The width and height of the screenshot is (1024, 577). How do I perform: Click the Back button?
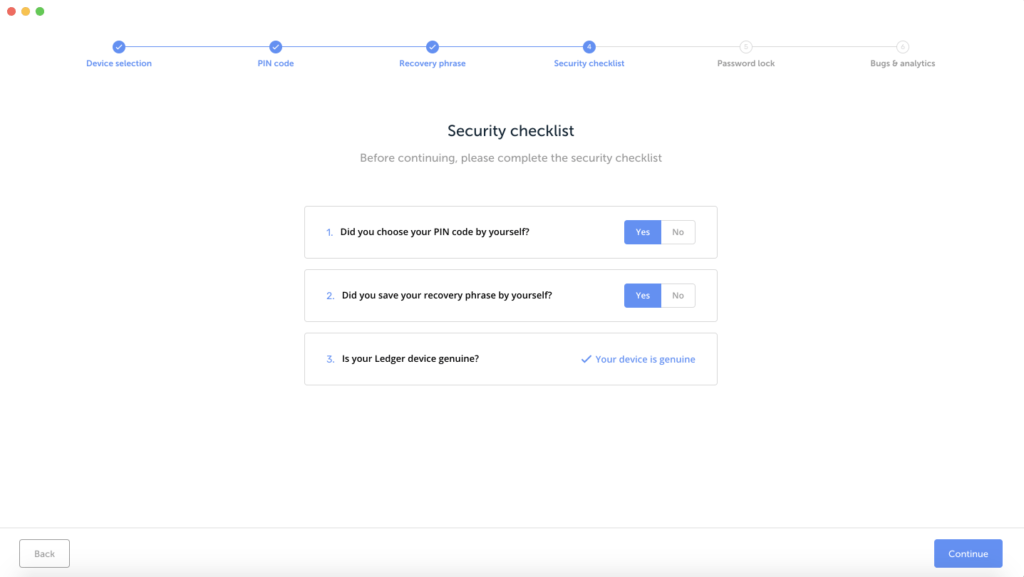tap(44, 554)
